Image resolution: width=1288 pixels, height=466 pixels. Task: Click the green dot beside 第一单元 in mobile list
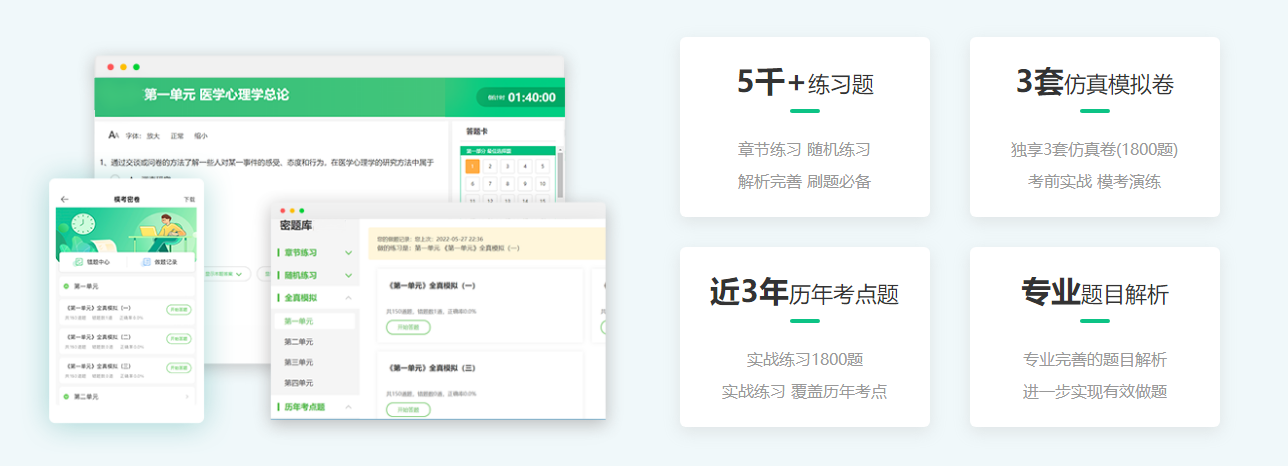[x=66, y=286]
